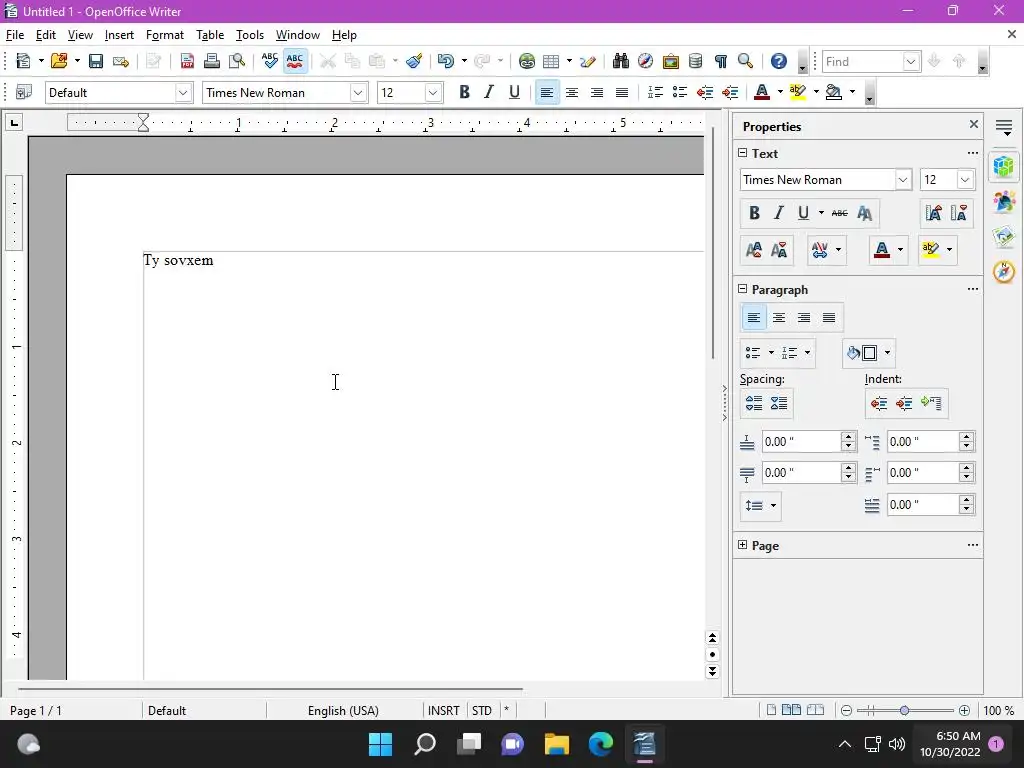
Task: Select the Format Paintbrush tool
Action: pos(414,61)
